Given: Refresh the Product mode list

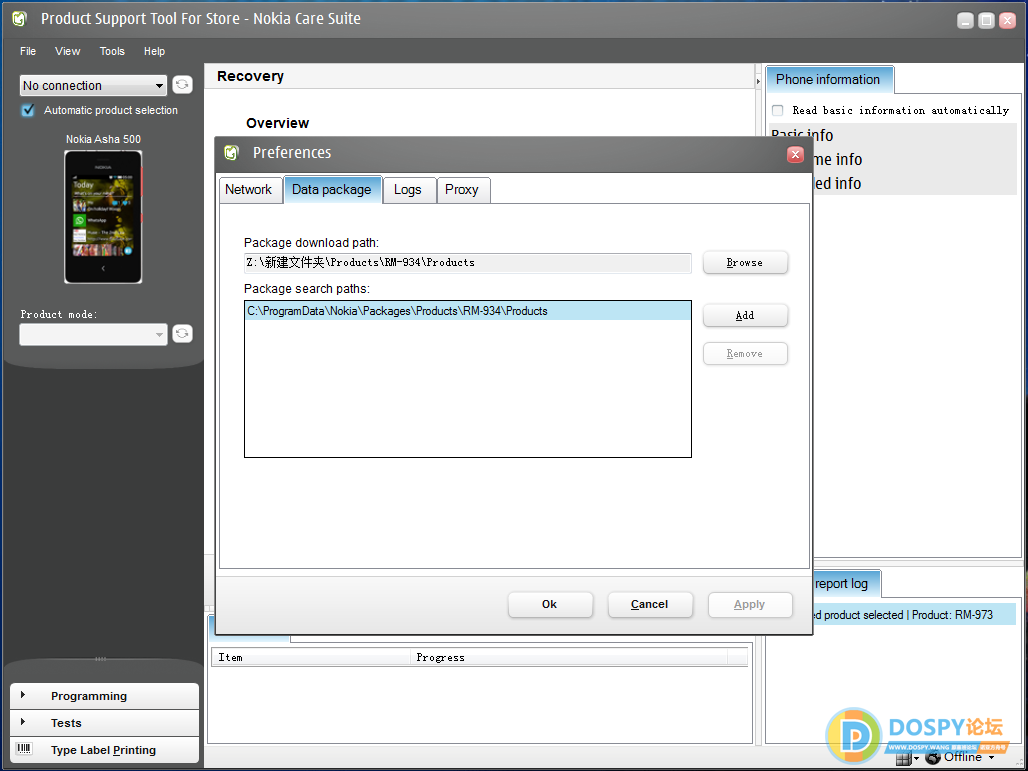Looking at the screenshot, I should [182, 334].
